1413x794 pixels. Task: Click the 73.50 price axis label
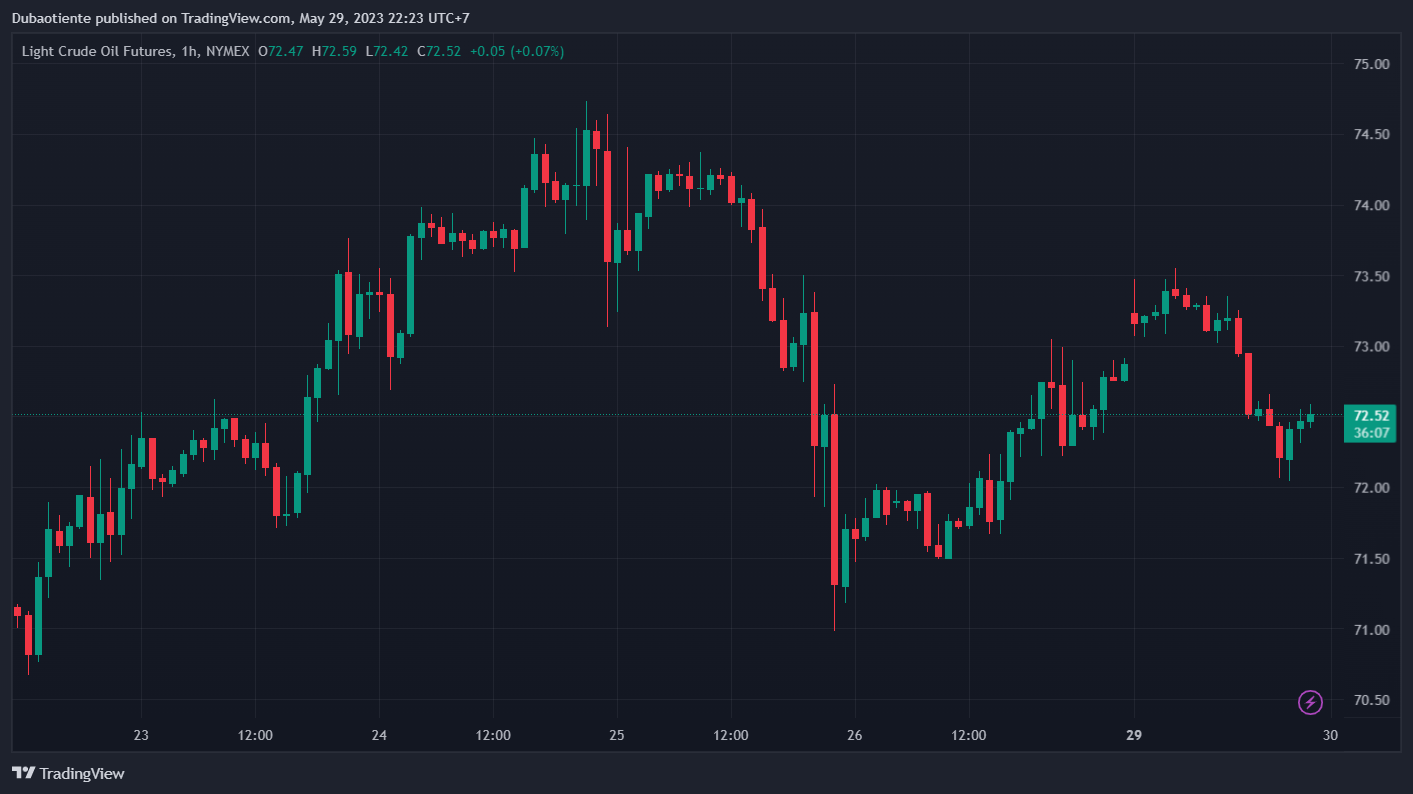(1371, 276)
